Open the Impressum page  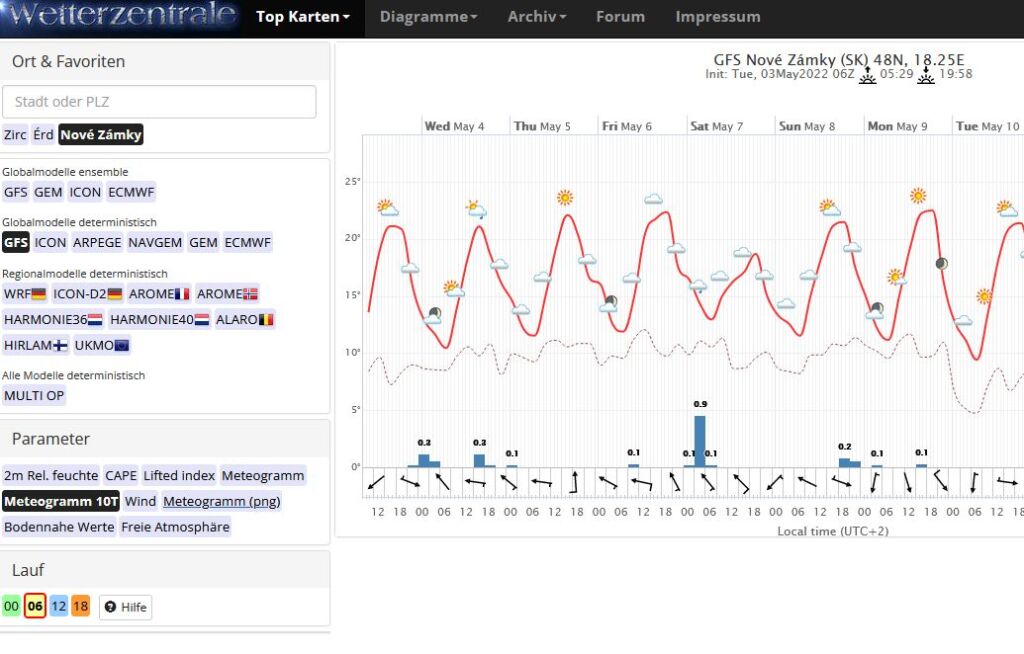click(x=717, y=17)
